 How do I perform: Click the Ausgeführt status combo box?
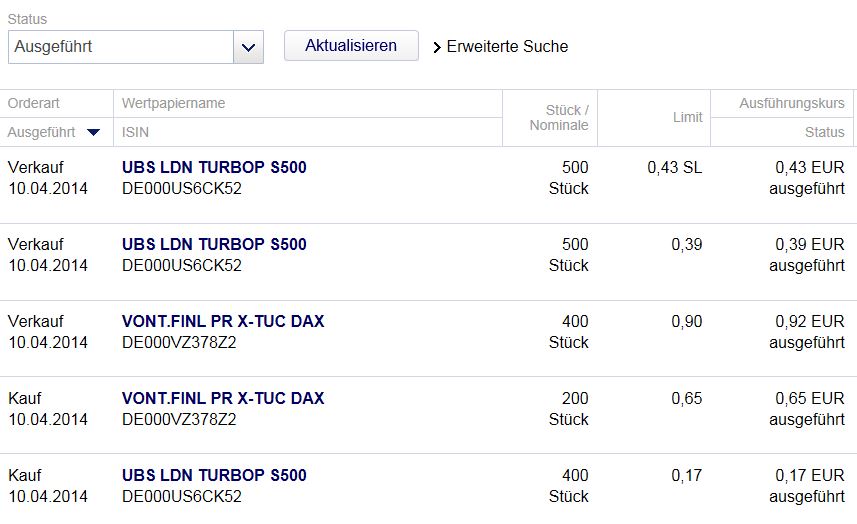coord(121,47)
